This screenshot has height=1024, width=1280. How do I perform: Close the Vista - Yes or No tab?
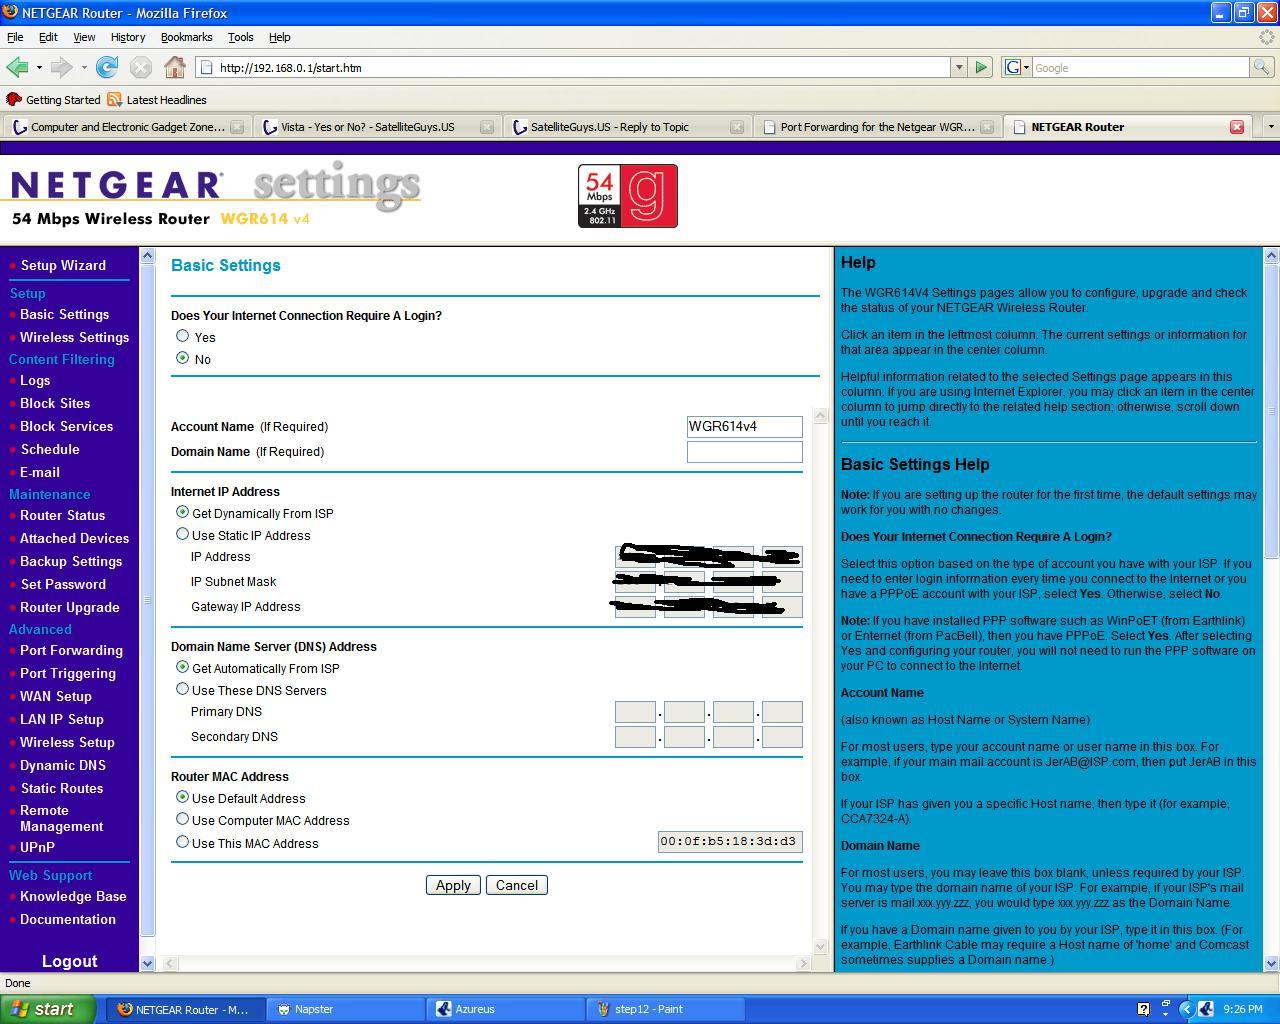point(487,127)
